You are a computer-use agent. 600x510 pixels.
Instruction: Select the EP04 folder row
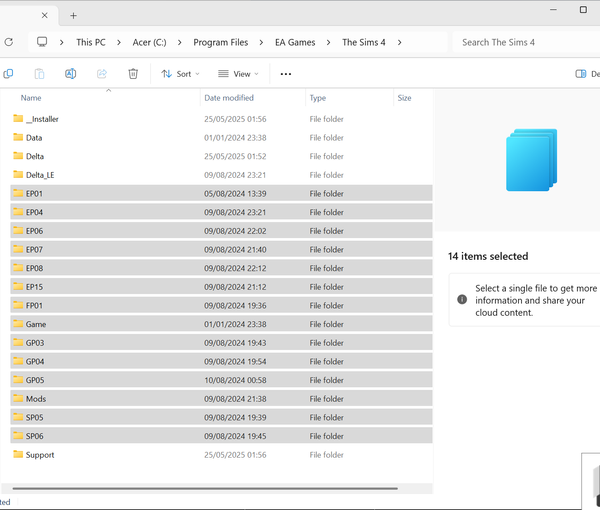coord(221,212)
